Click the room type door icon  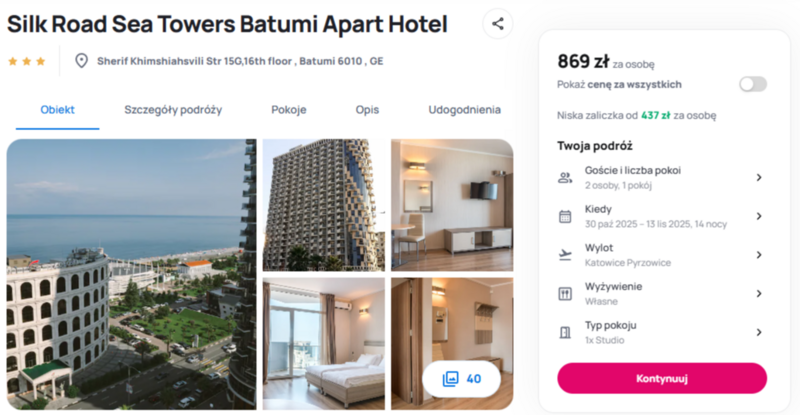pos(565,332)
